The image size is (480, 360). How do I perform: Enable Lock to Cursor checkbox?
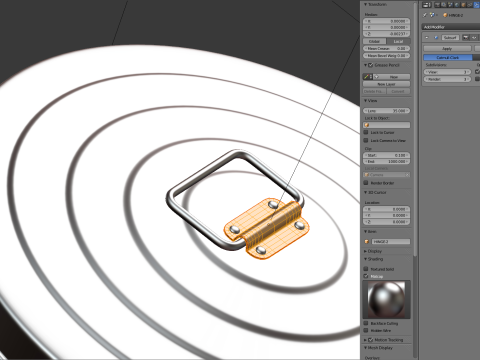[366, 132]
